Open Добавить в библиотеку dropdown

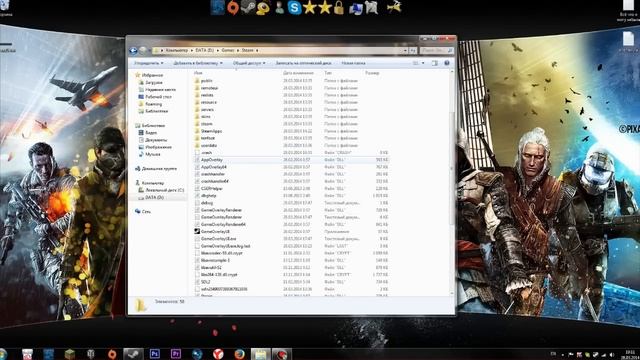(x=198, y=63)
